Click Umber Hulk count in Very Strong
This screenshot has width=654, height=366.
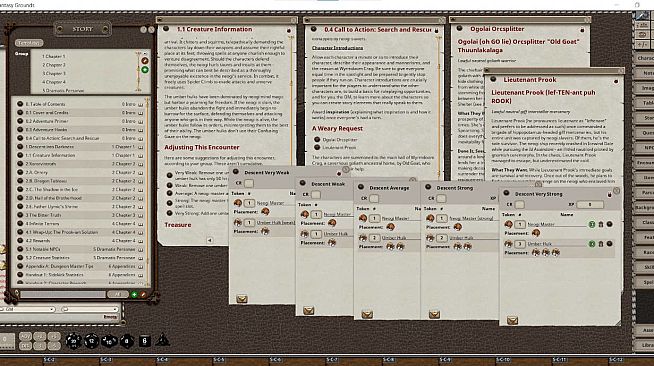pos(520,244)
